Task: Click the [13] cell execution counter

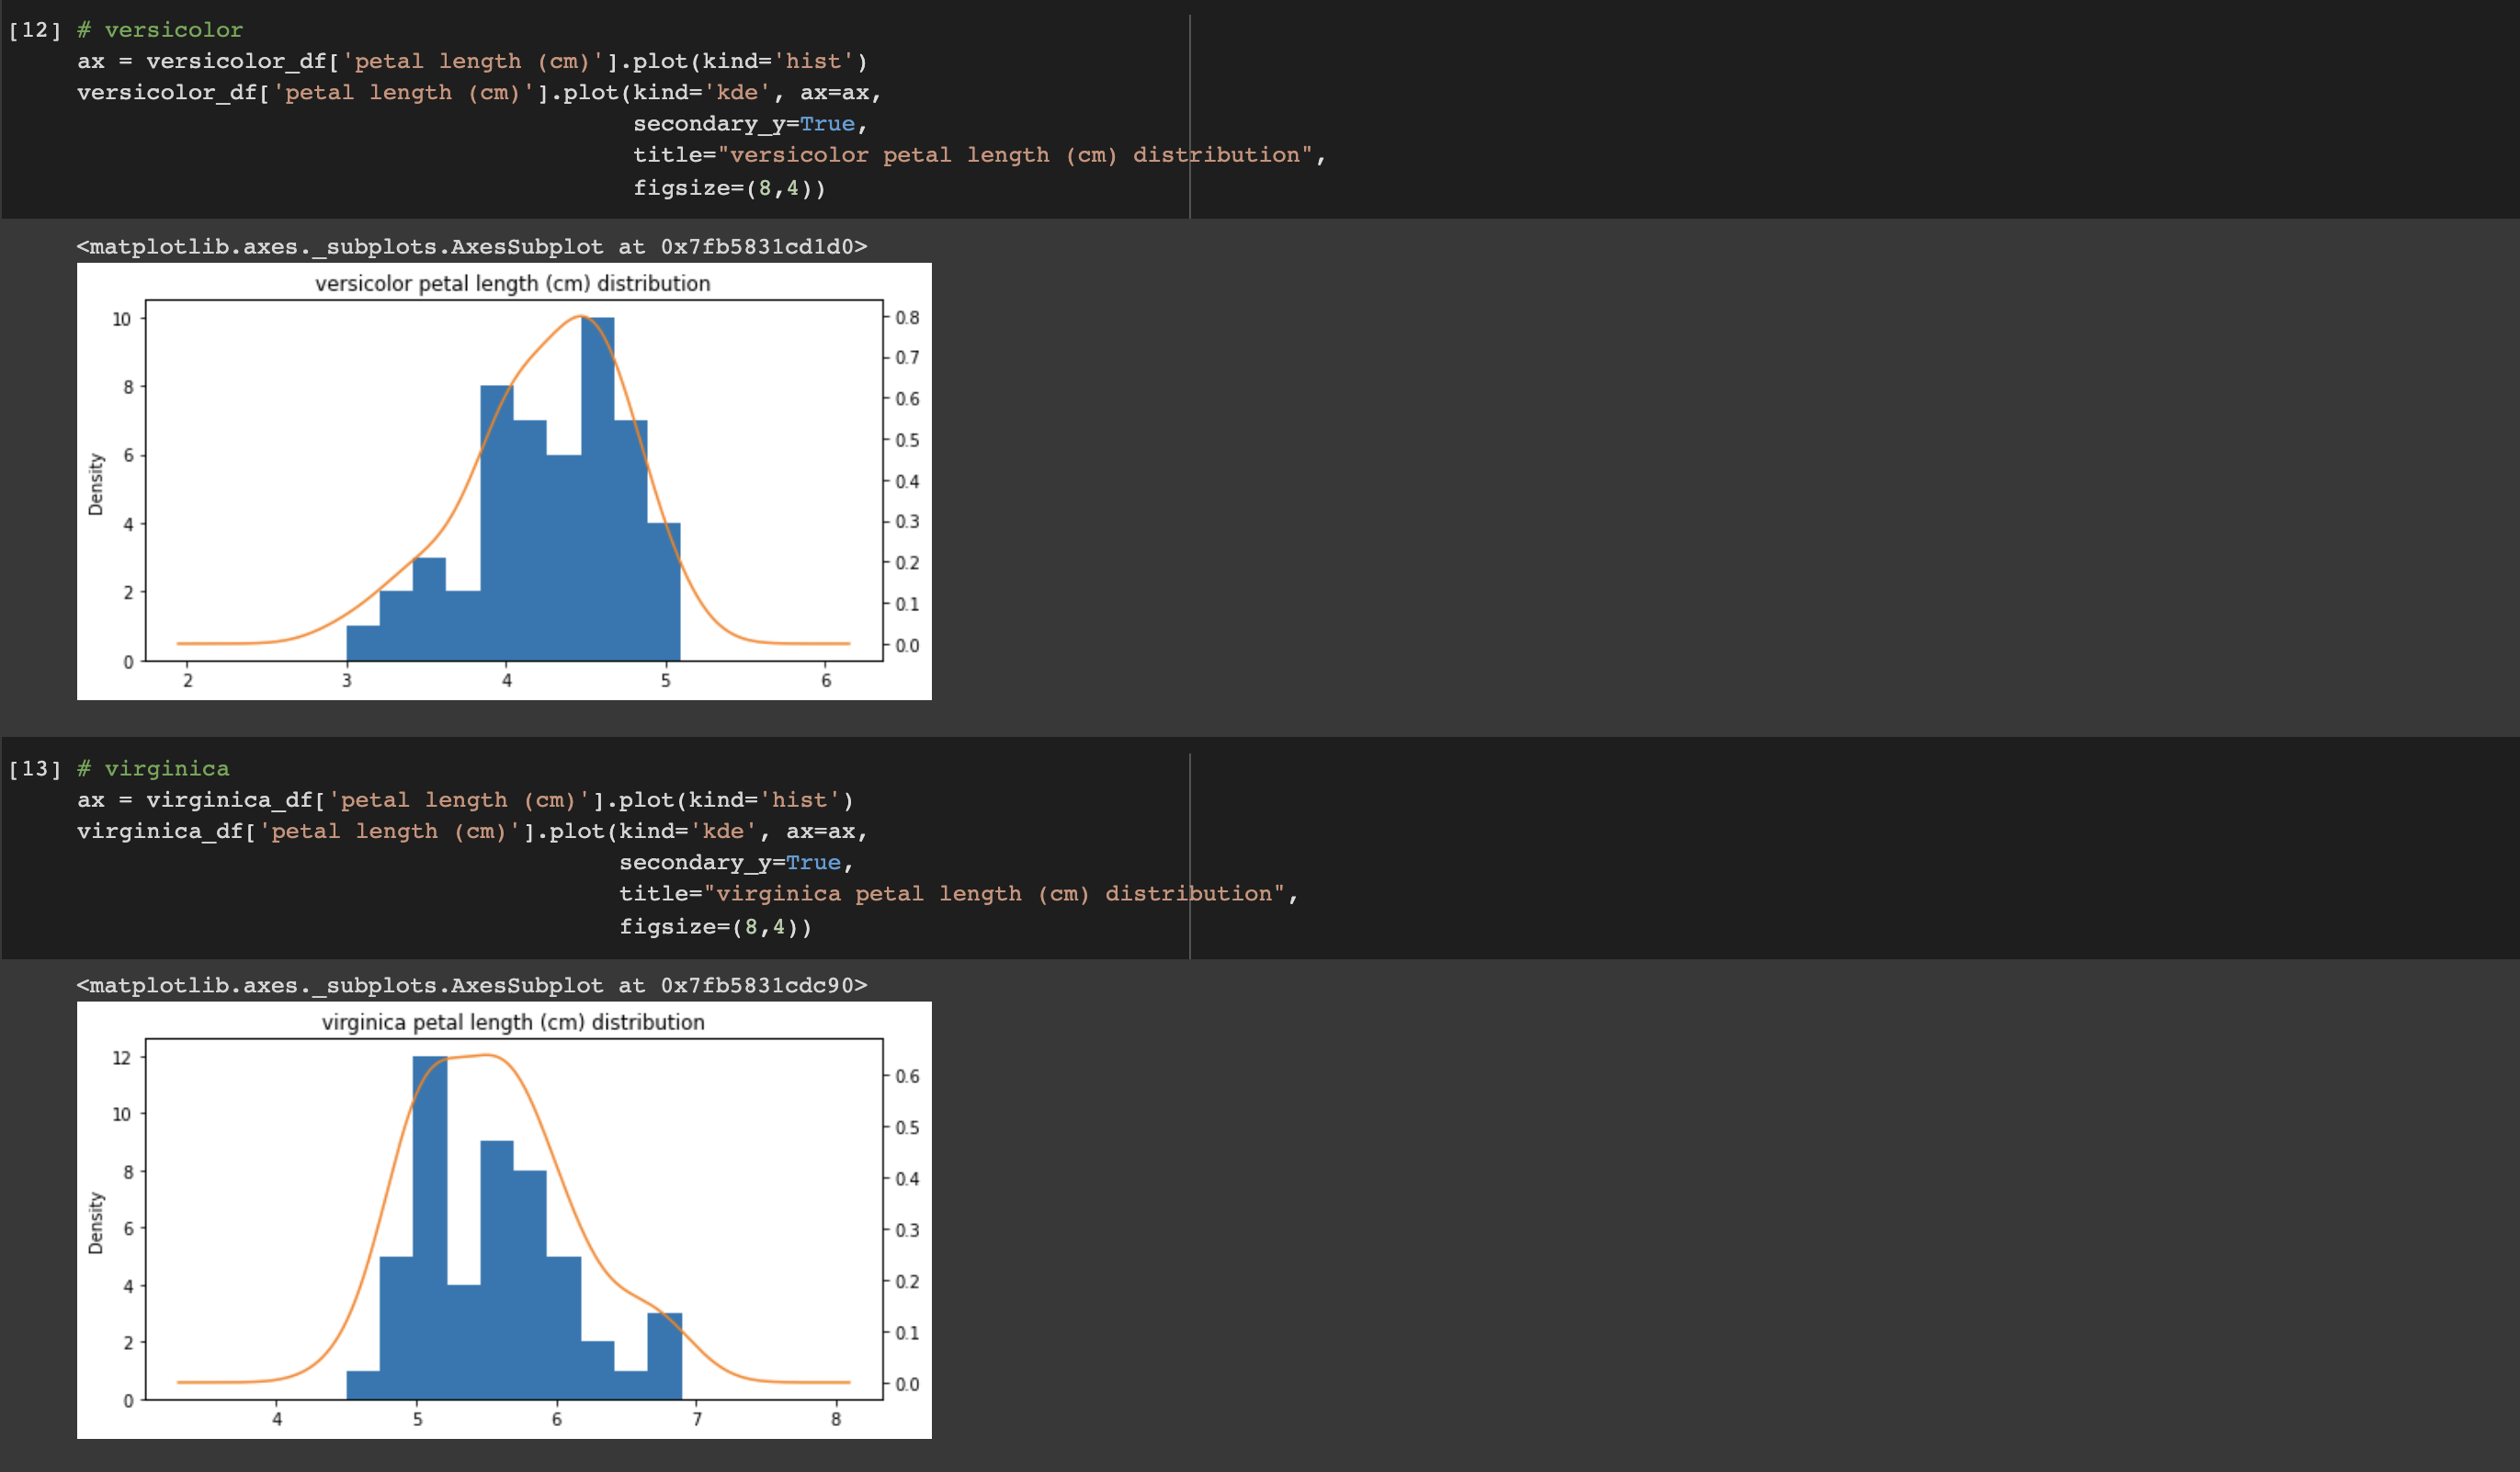Action: coord(34,768)
